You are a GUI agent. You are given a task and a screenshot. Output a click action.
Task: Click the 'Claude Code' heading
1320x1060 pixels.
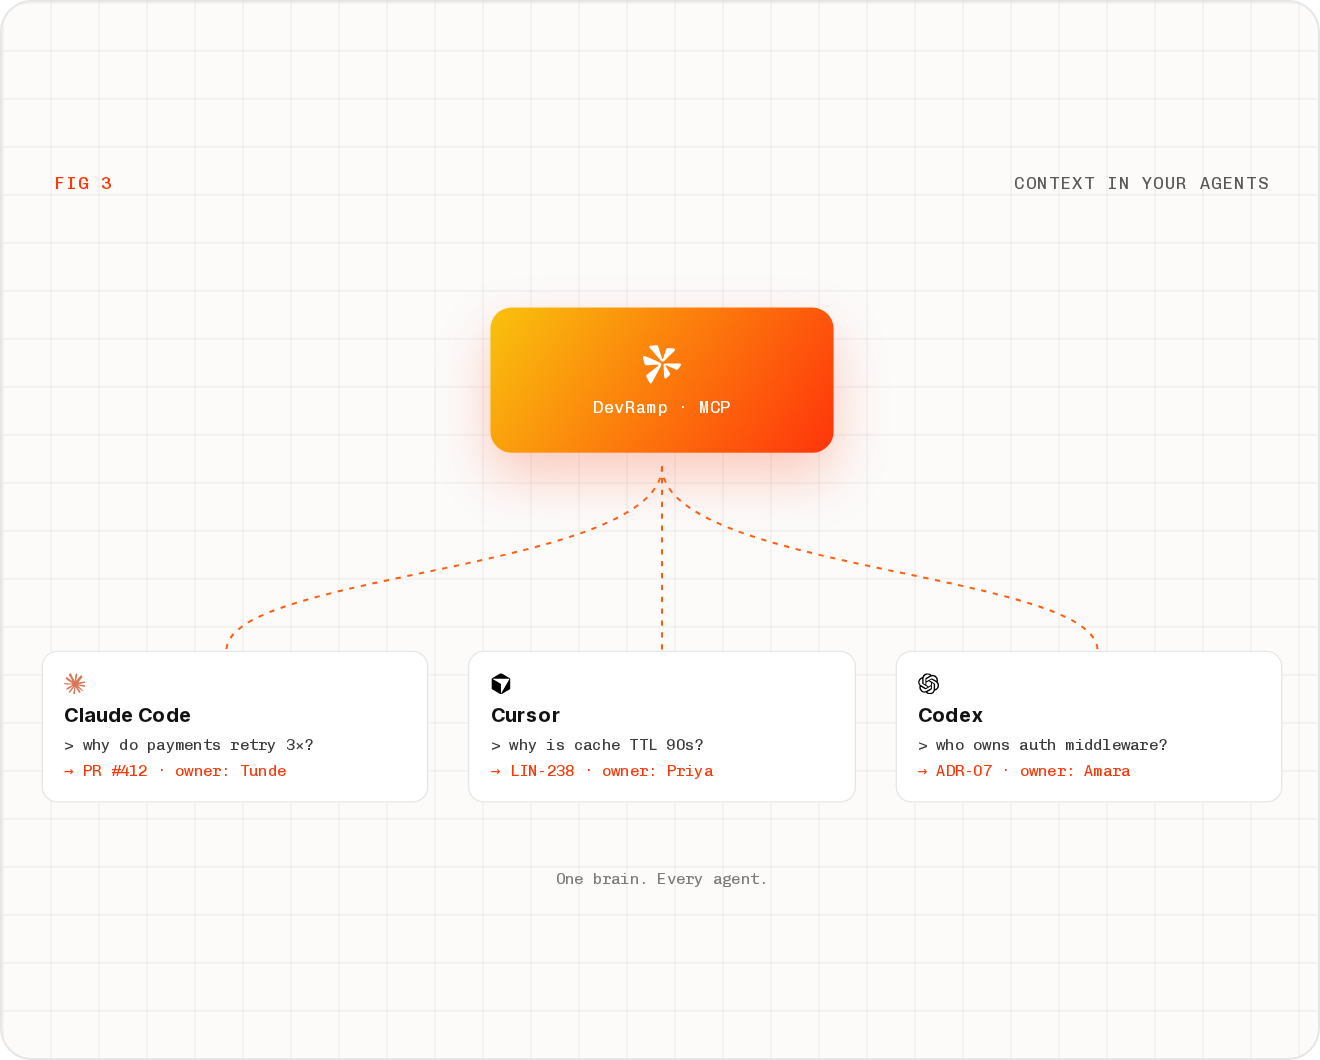click(127, 715)
